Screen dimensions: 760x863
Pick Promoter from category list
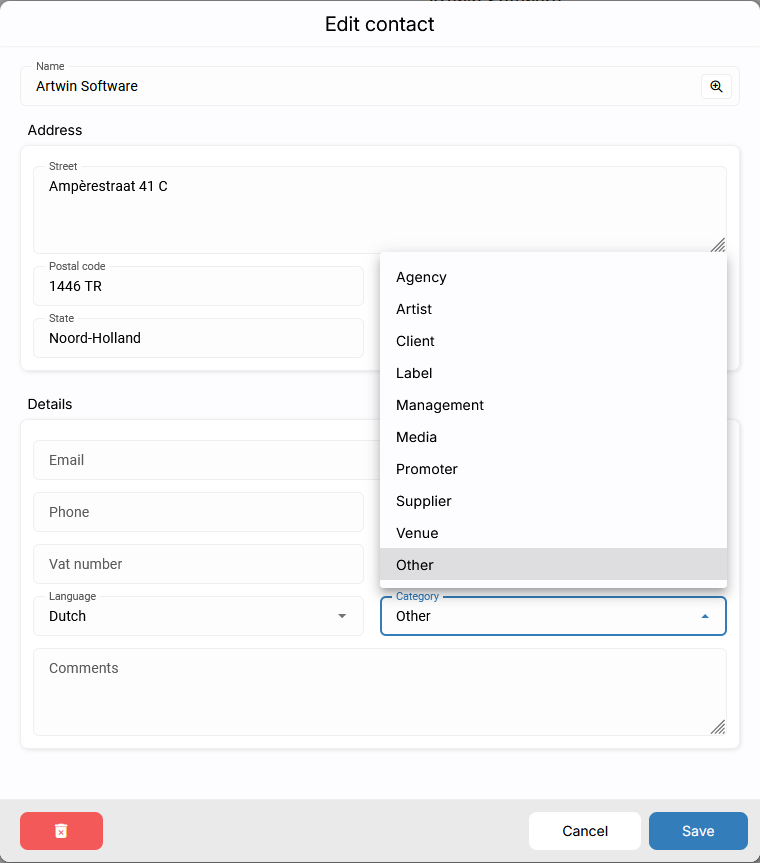coord(427,469)
